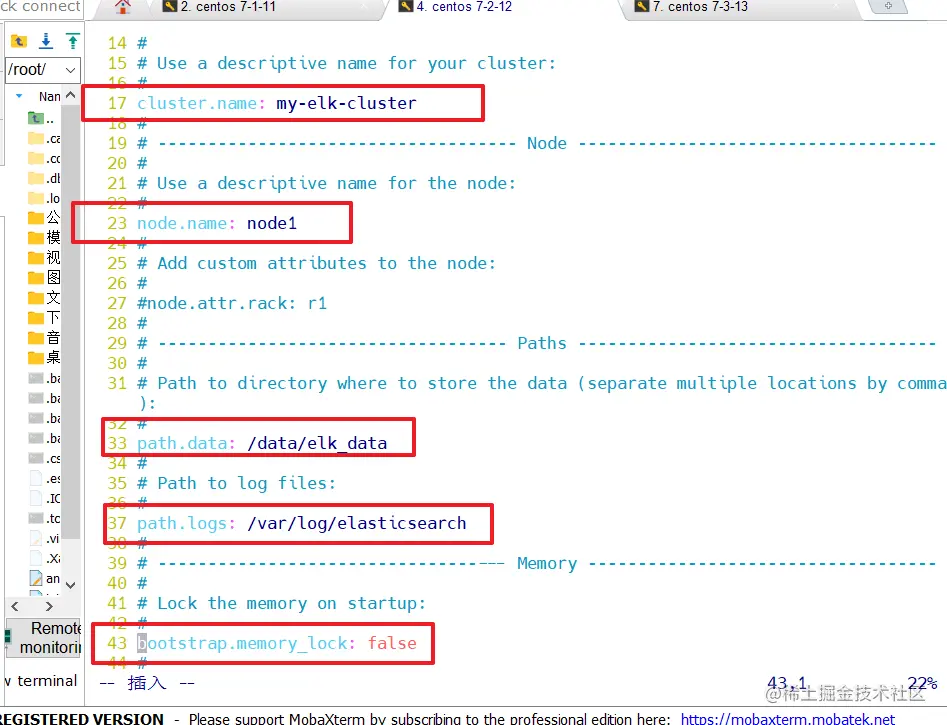The height and width of the screenshot is (725, 947).
Task: Click the 'path.logs' key on line 37
Action: click(182, 523)
